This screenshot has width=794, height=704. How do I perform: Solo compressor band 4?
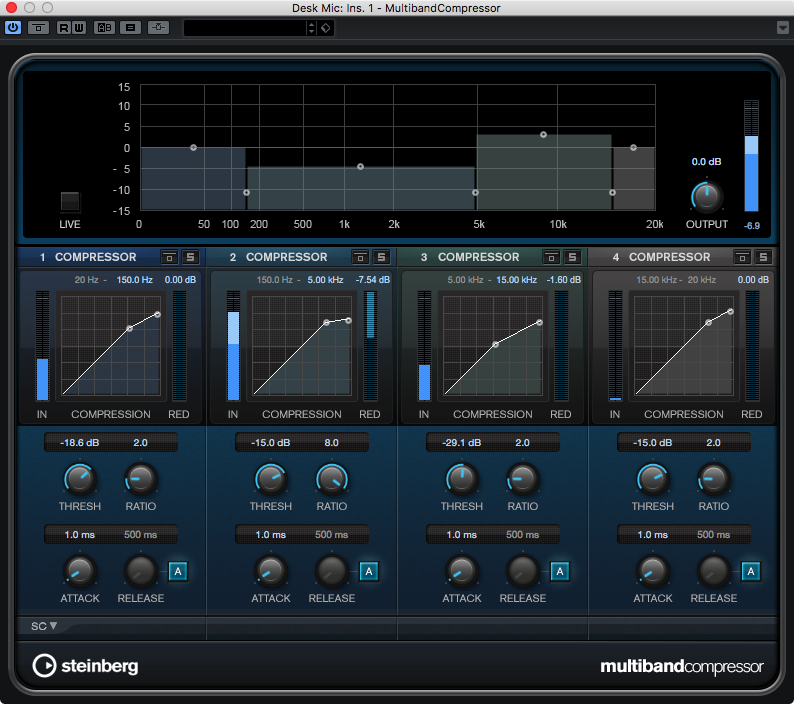(763, 257)
